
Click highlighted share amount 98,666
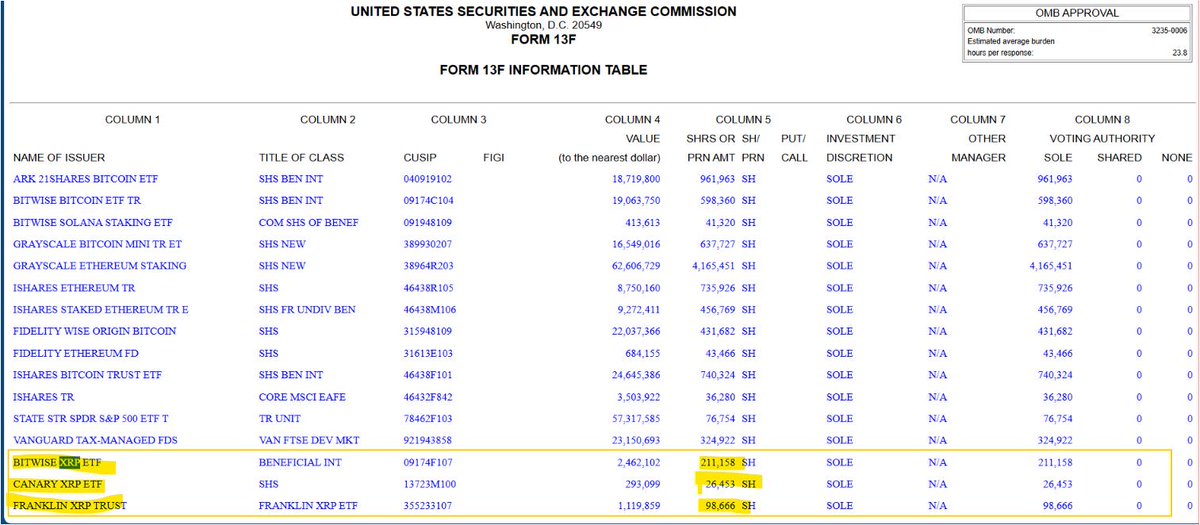[721, 506]
